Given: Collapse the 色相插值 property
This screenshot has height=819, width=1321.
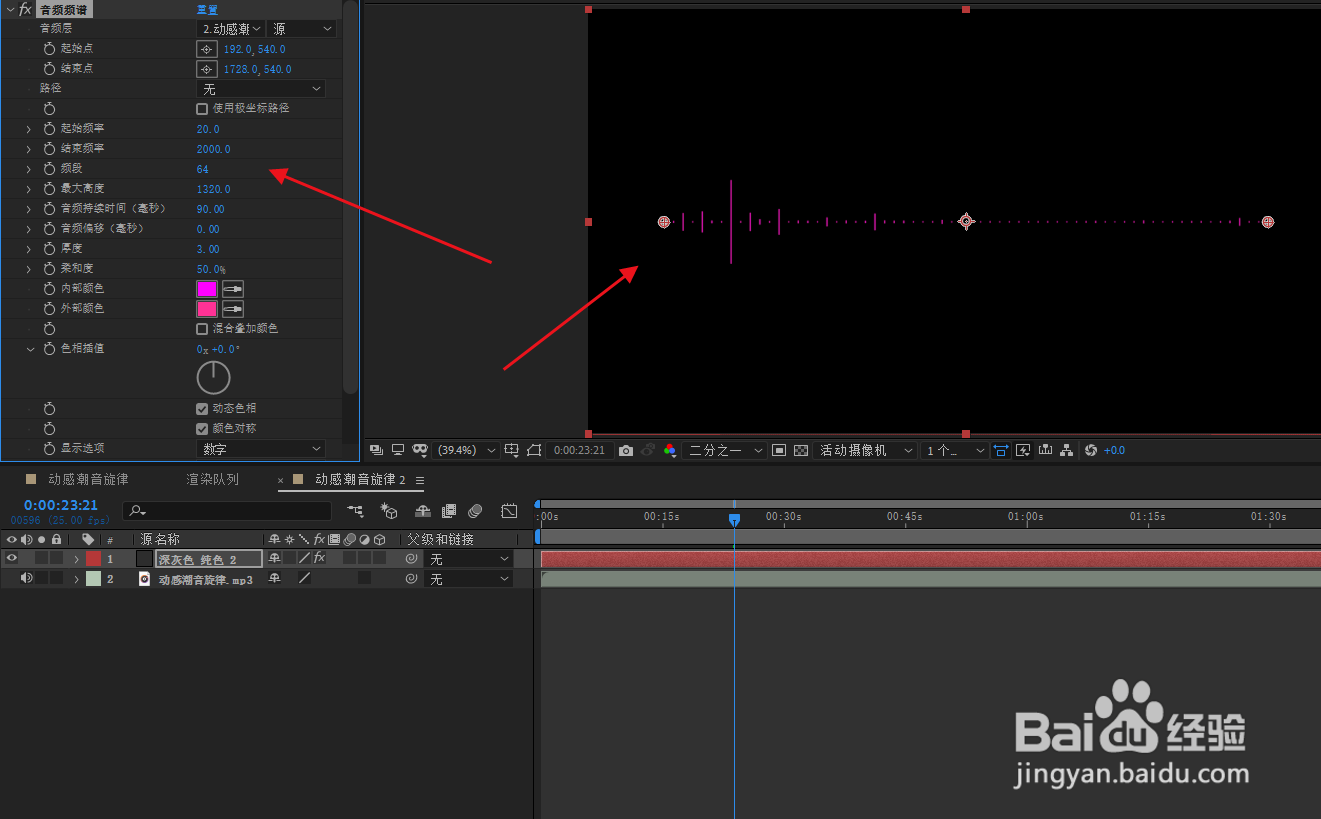Looking at the screenshot, I should [x=29, y=349].
